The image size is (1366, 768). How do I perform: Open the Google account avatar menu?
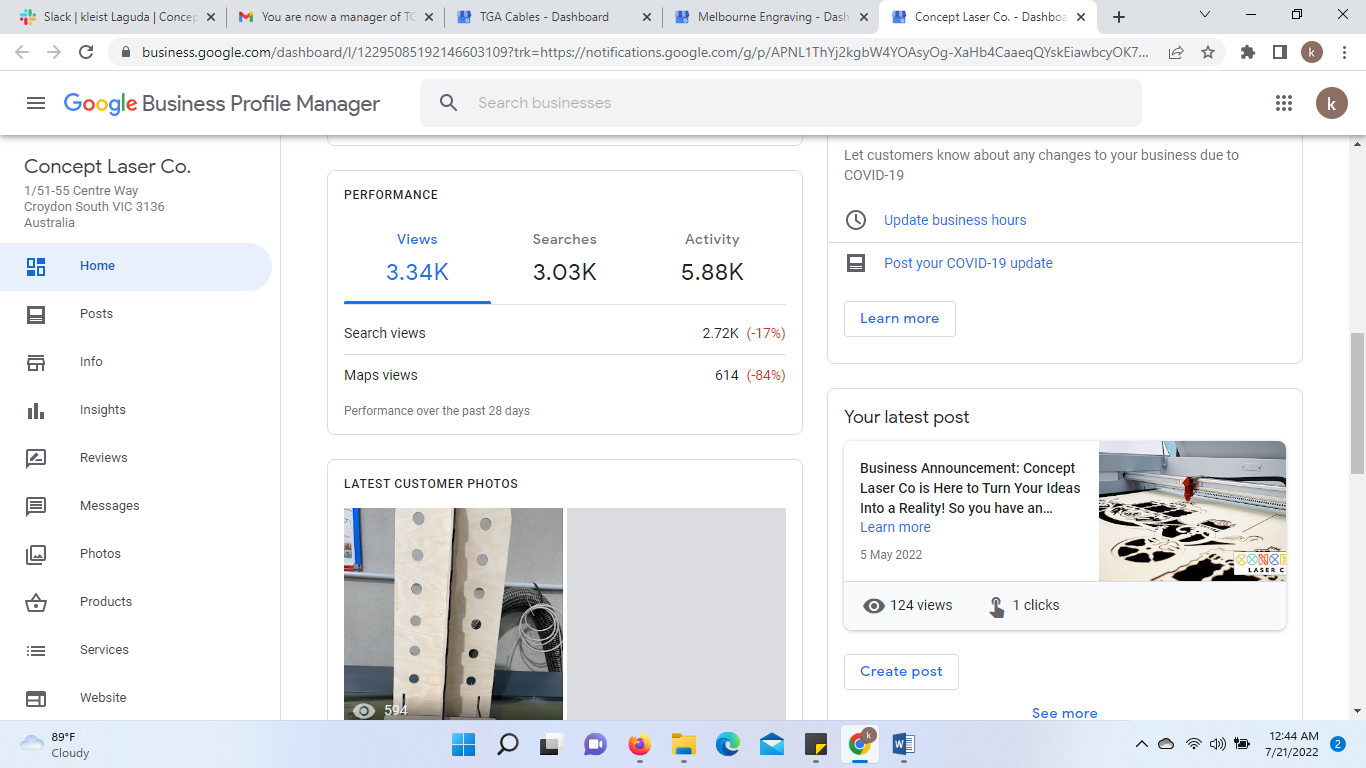coord(1331,103)
